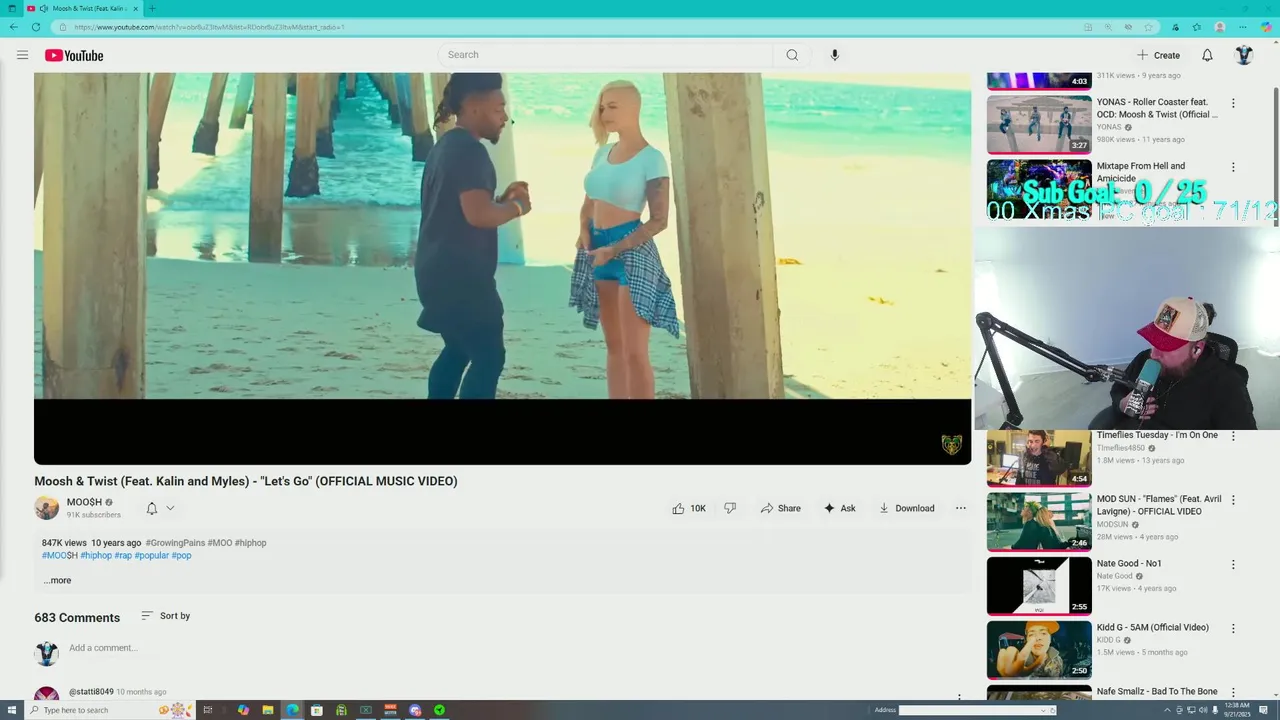Go to the YouTube home logo

pos(74,55)
